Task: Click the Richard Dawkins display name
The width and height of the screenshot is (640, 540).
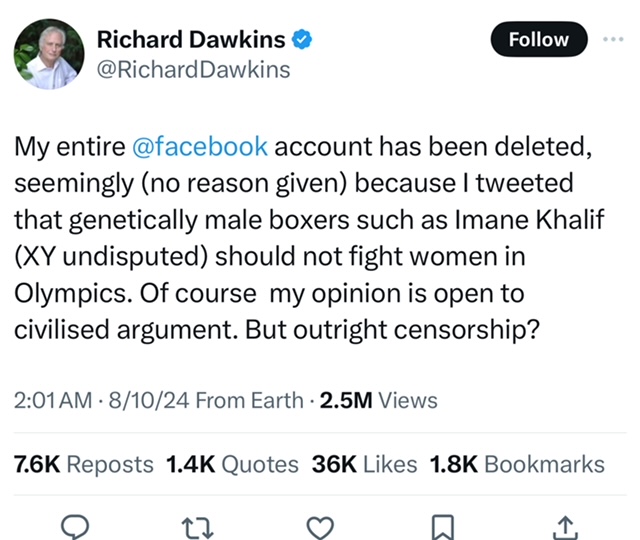Action: 190,40
